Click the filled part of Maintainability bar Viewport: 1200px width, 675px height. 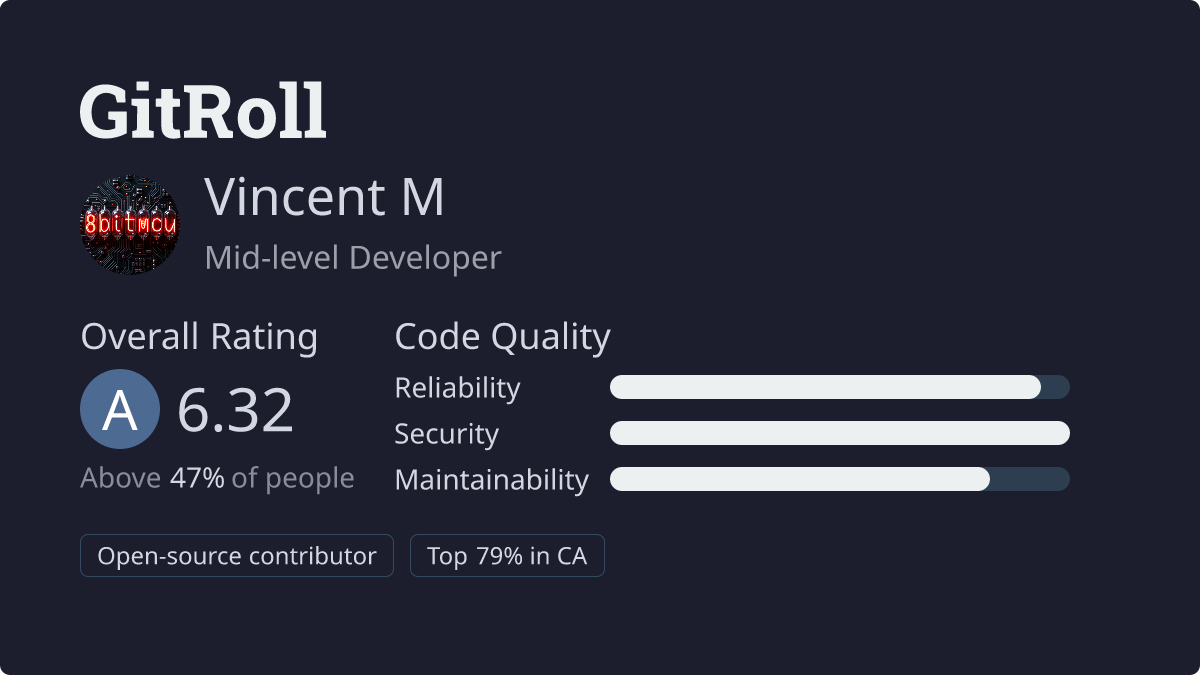[800, 479]
